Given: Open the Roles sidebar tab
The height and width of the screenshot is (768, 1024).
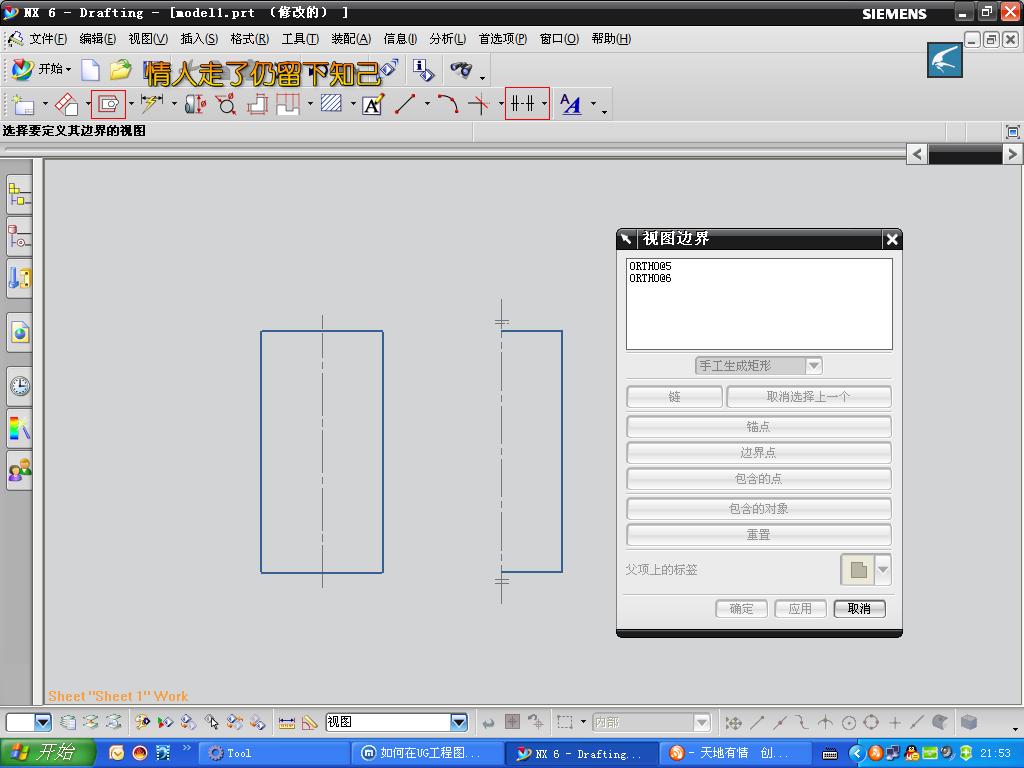Looking at the screenshot, I should [x=20, y=470].
